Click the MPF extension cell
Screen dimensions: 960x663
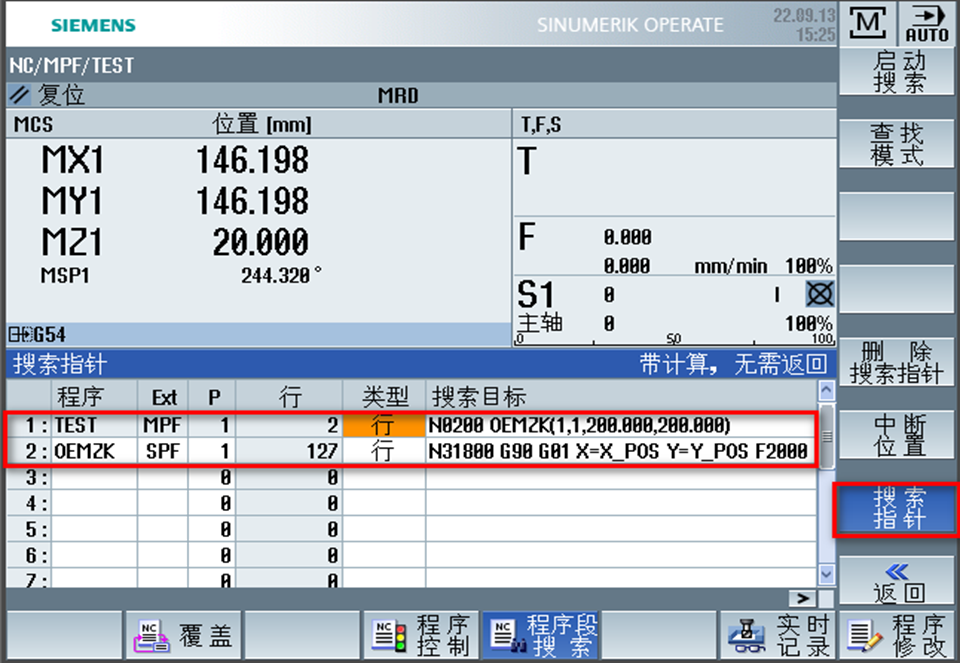(162, 425)
